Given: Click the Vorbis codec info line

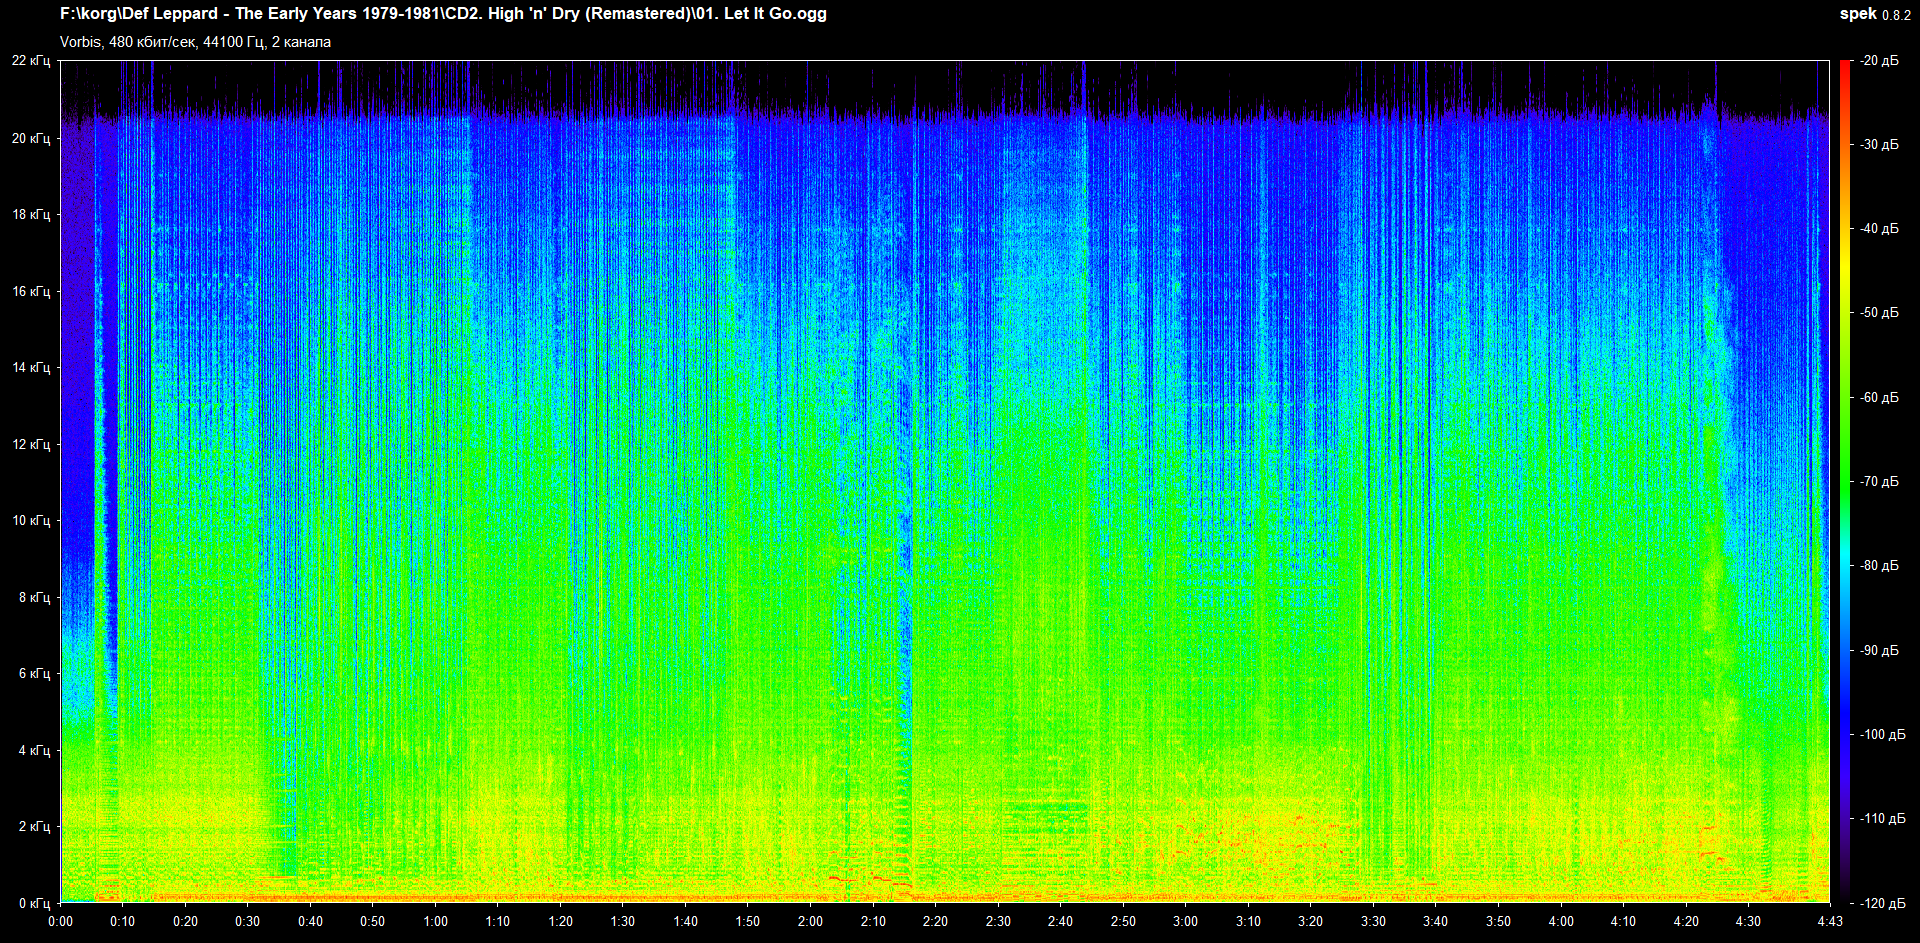Looking at the screenshot, I should click(195, 42).
